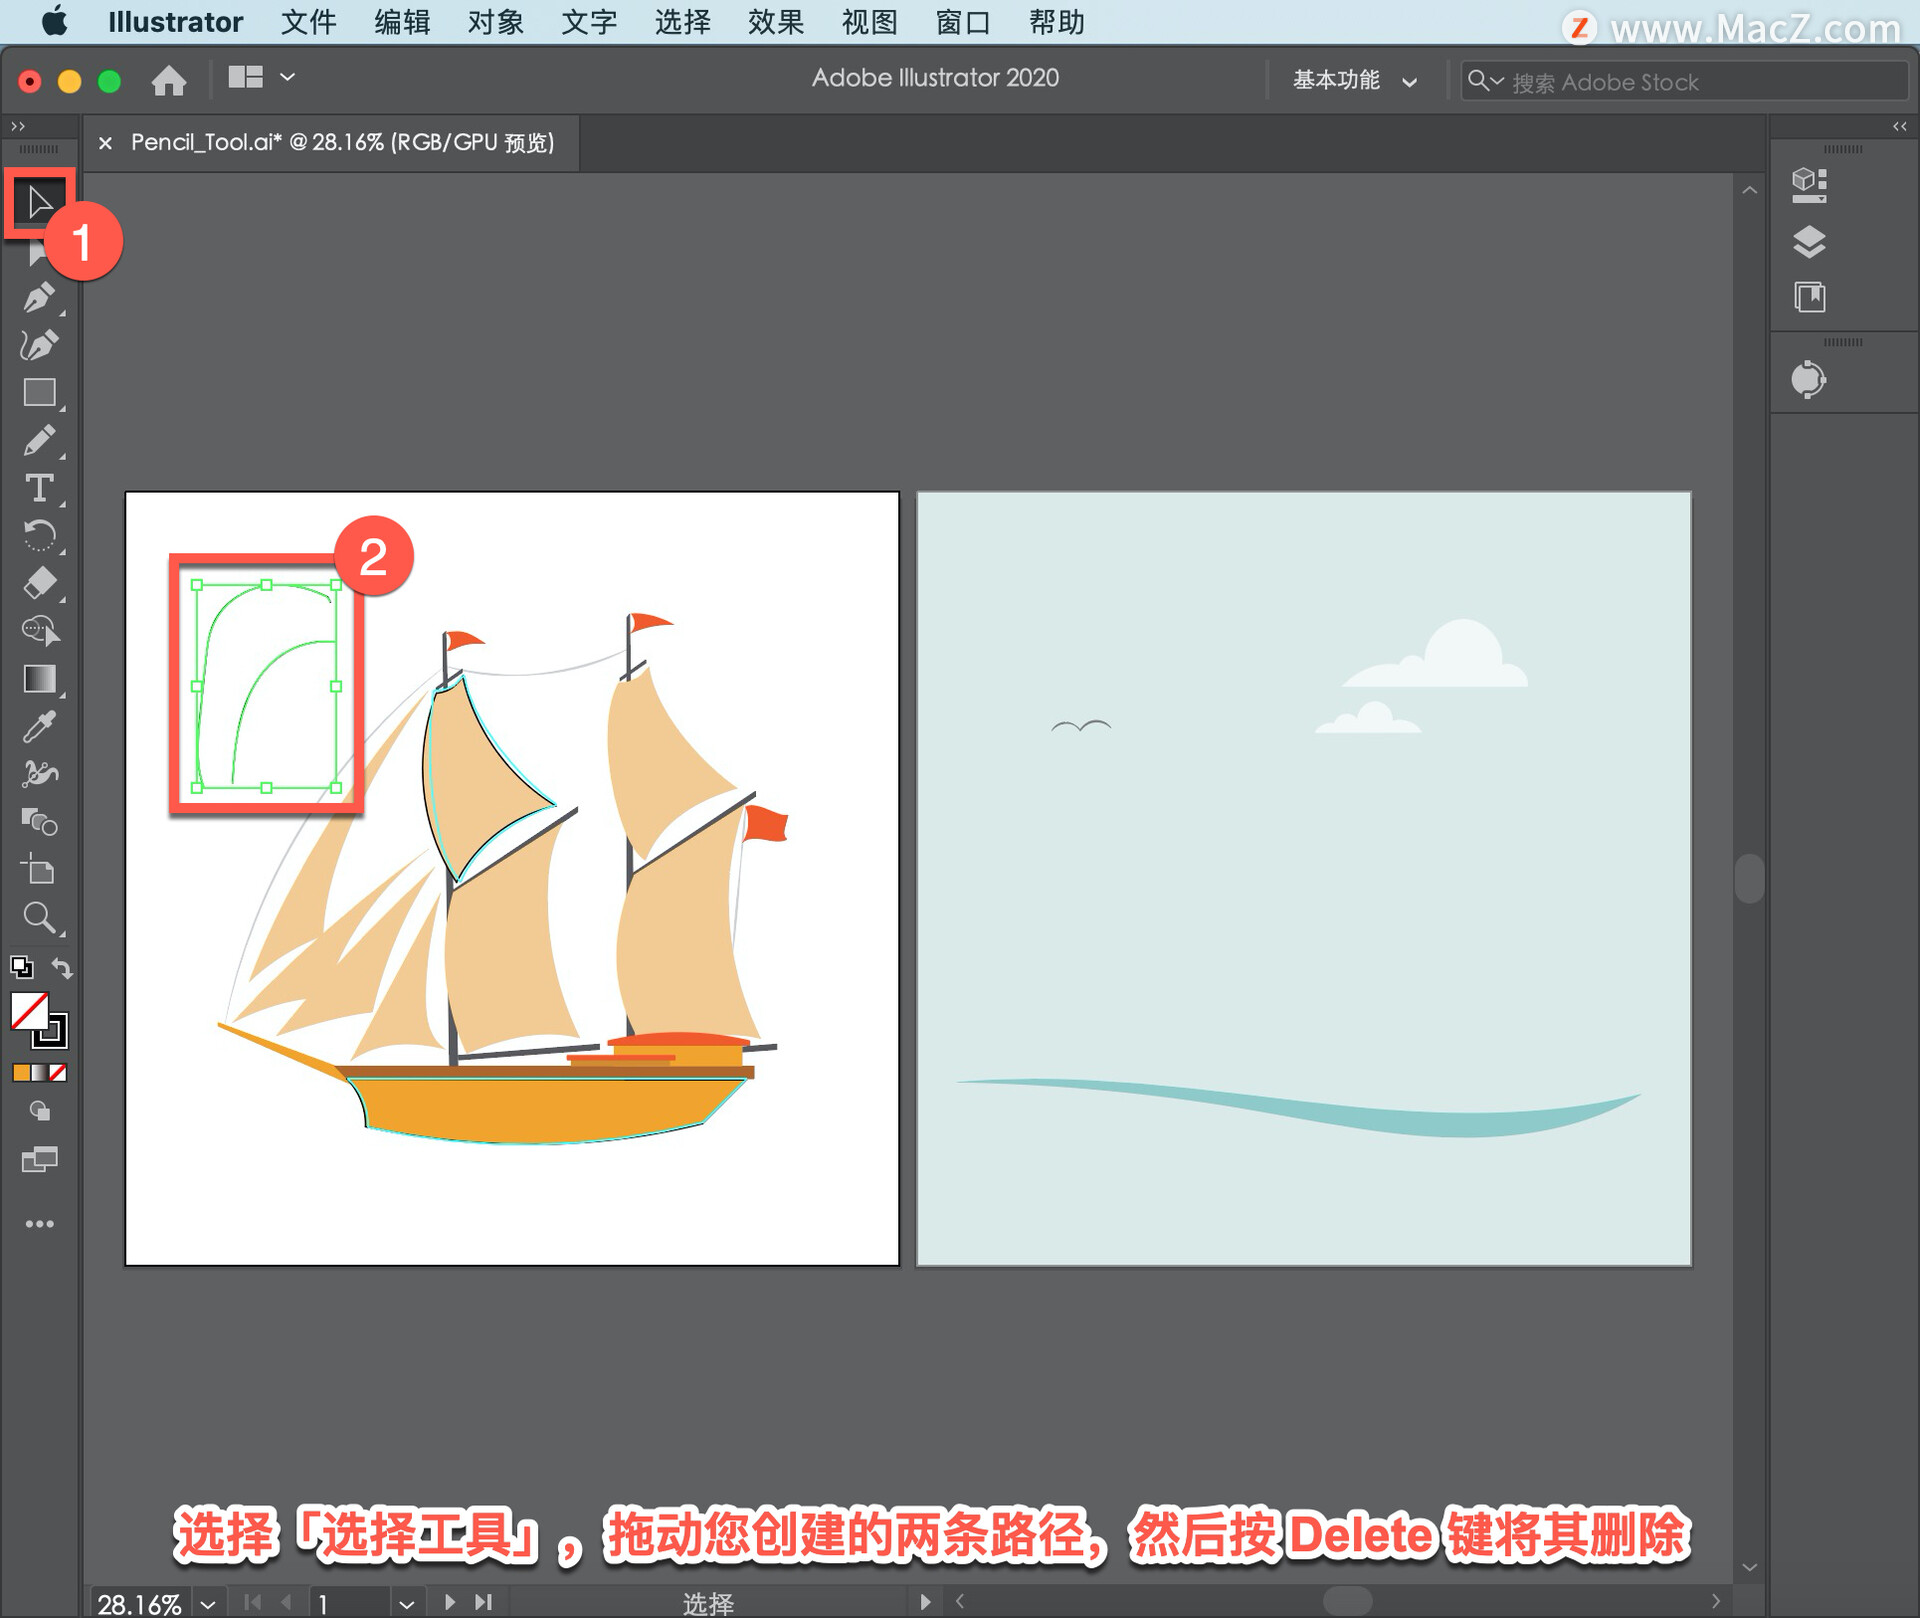Open Arrange Documents layout icon
1920x1618 pixels.
[x=245, y=77]
